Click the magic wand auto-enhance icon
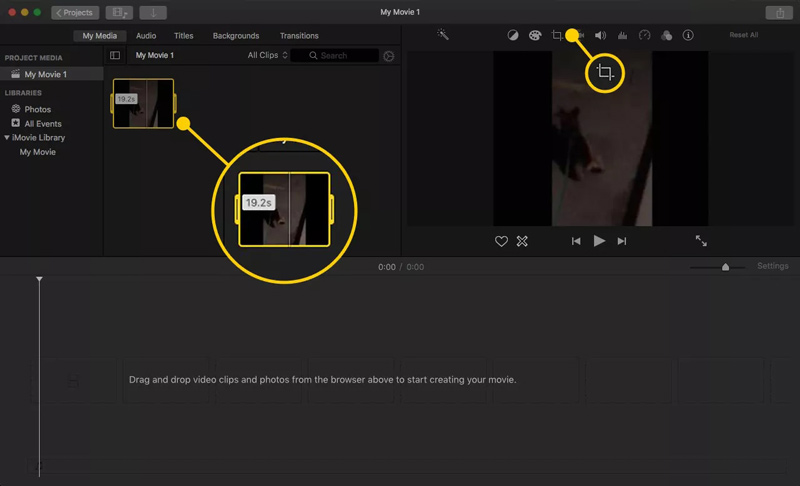The width and height of the screenshot is (800, 486). click(443, 35)
